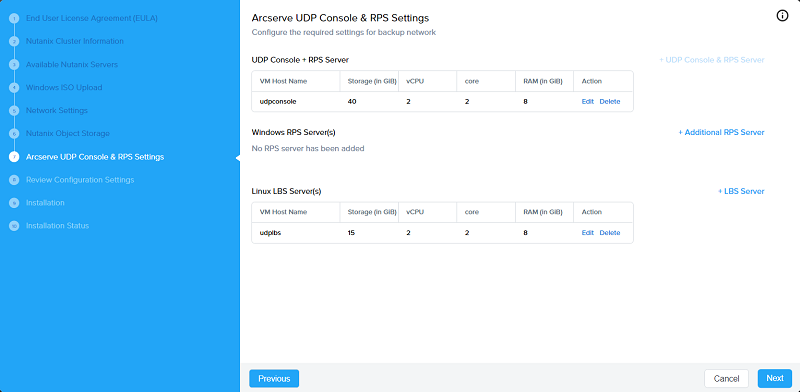This screenshot has height=392, width=800.
Task: Select step 2 circle for Nutanix Cluster Information
Action: point(14,41)
